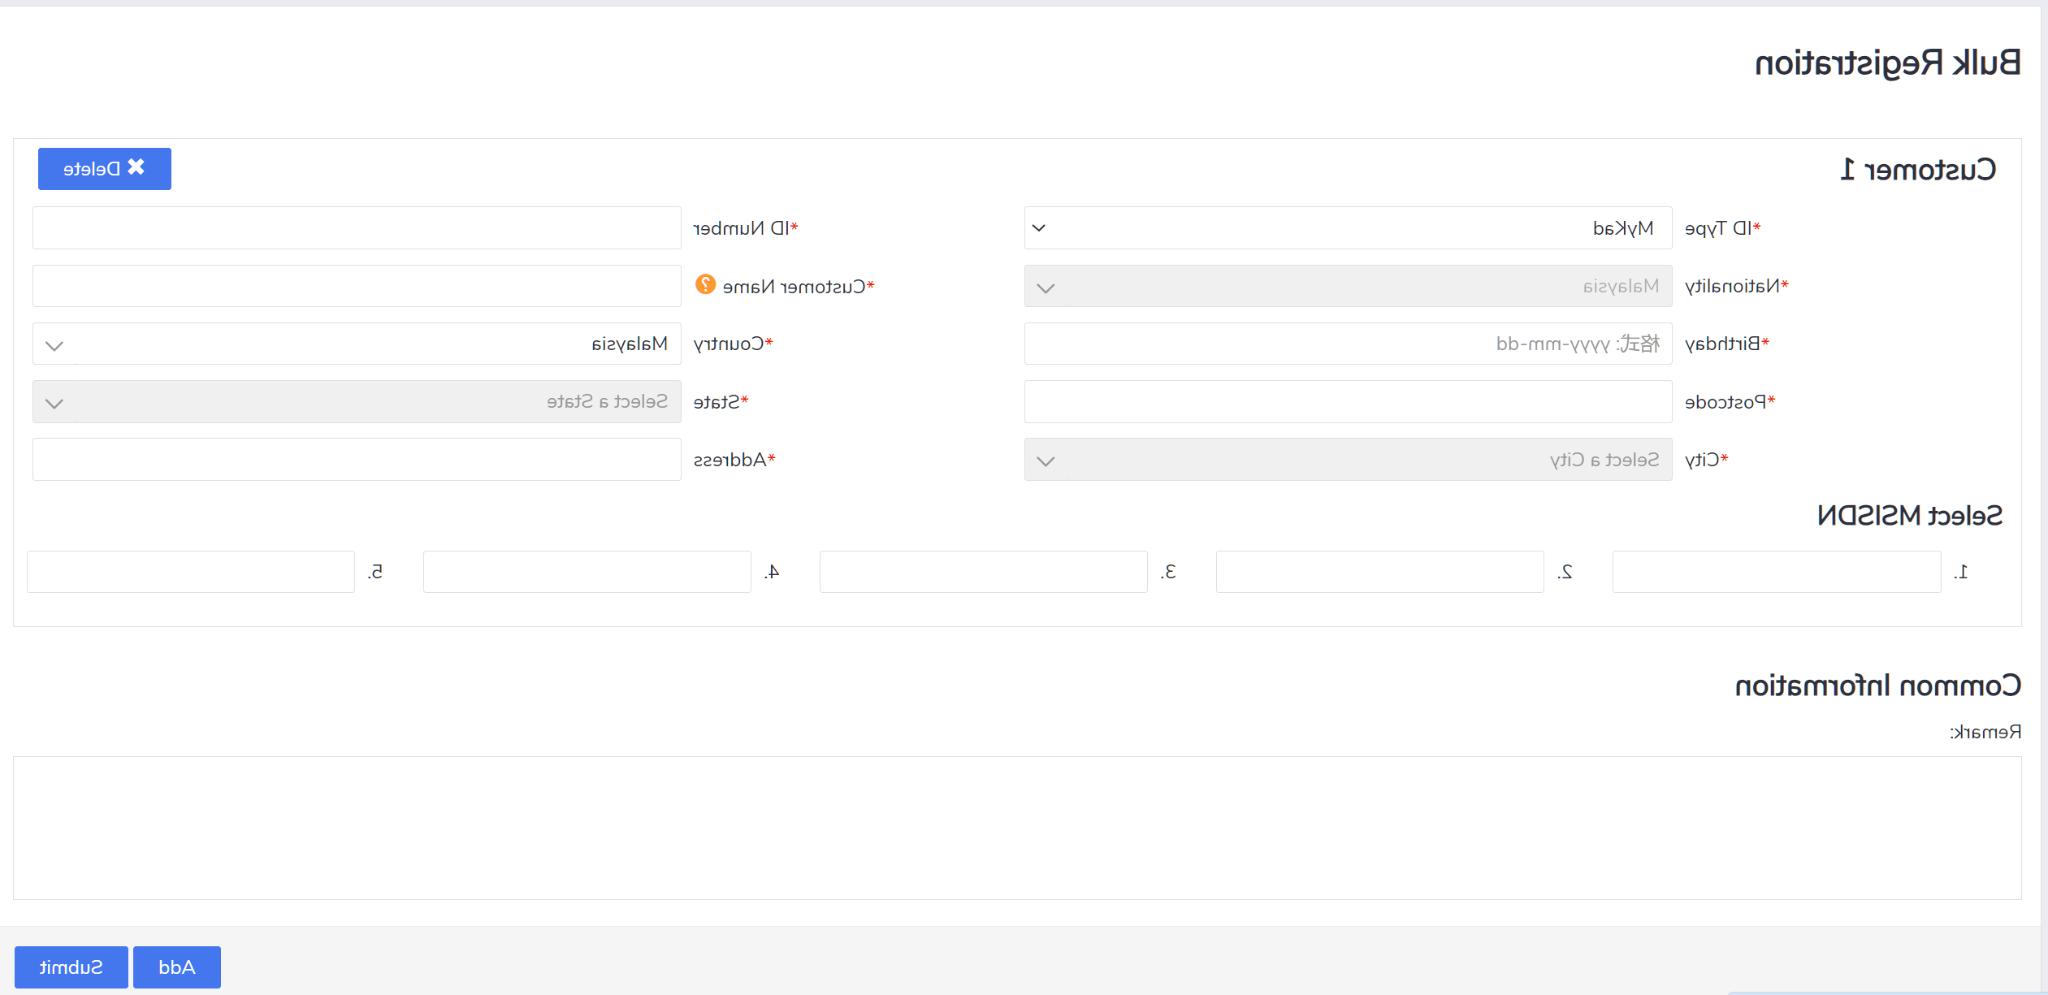This screenshot has width=2048, height=995.
Task: Focus the Postcode input field
Action: pos(1348,402)
